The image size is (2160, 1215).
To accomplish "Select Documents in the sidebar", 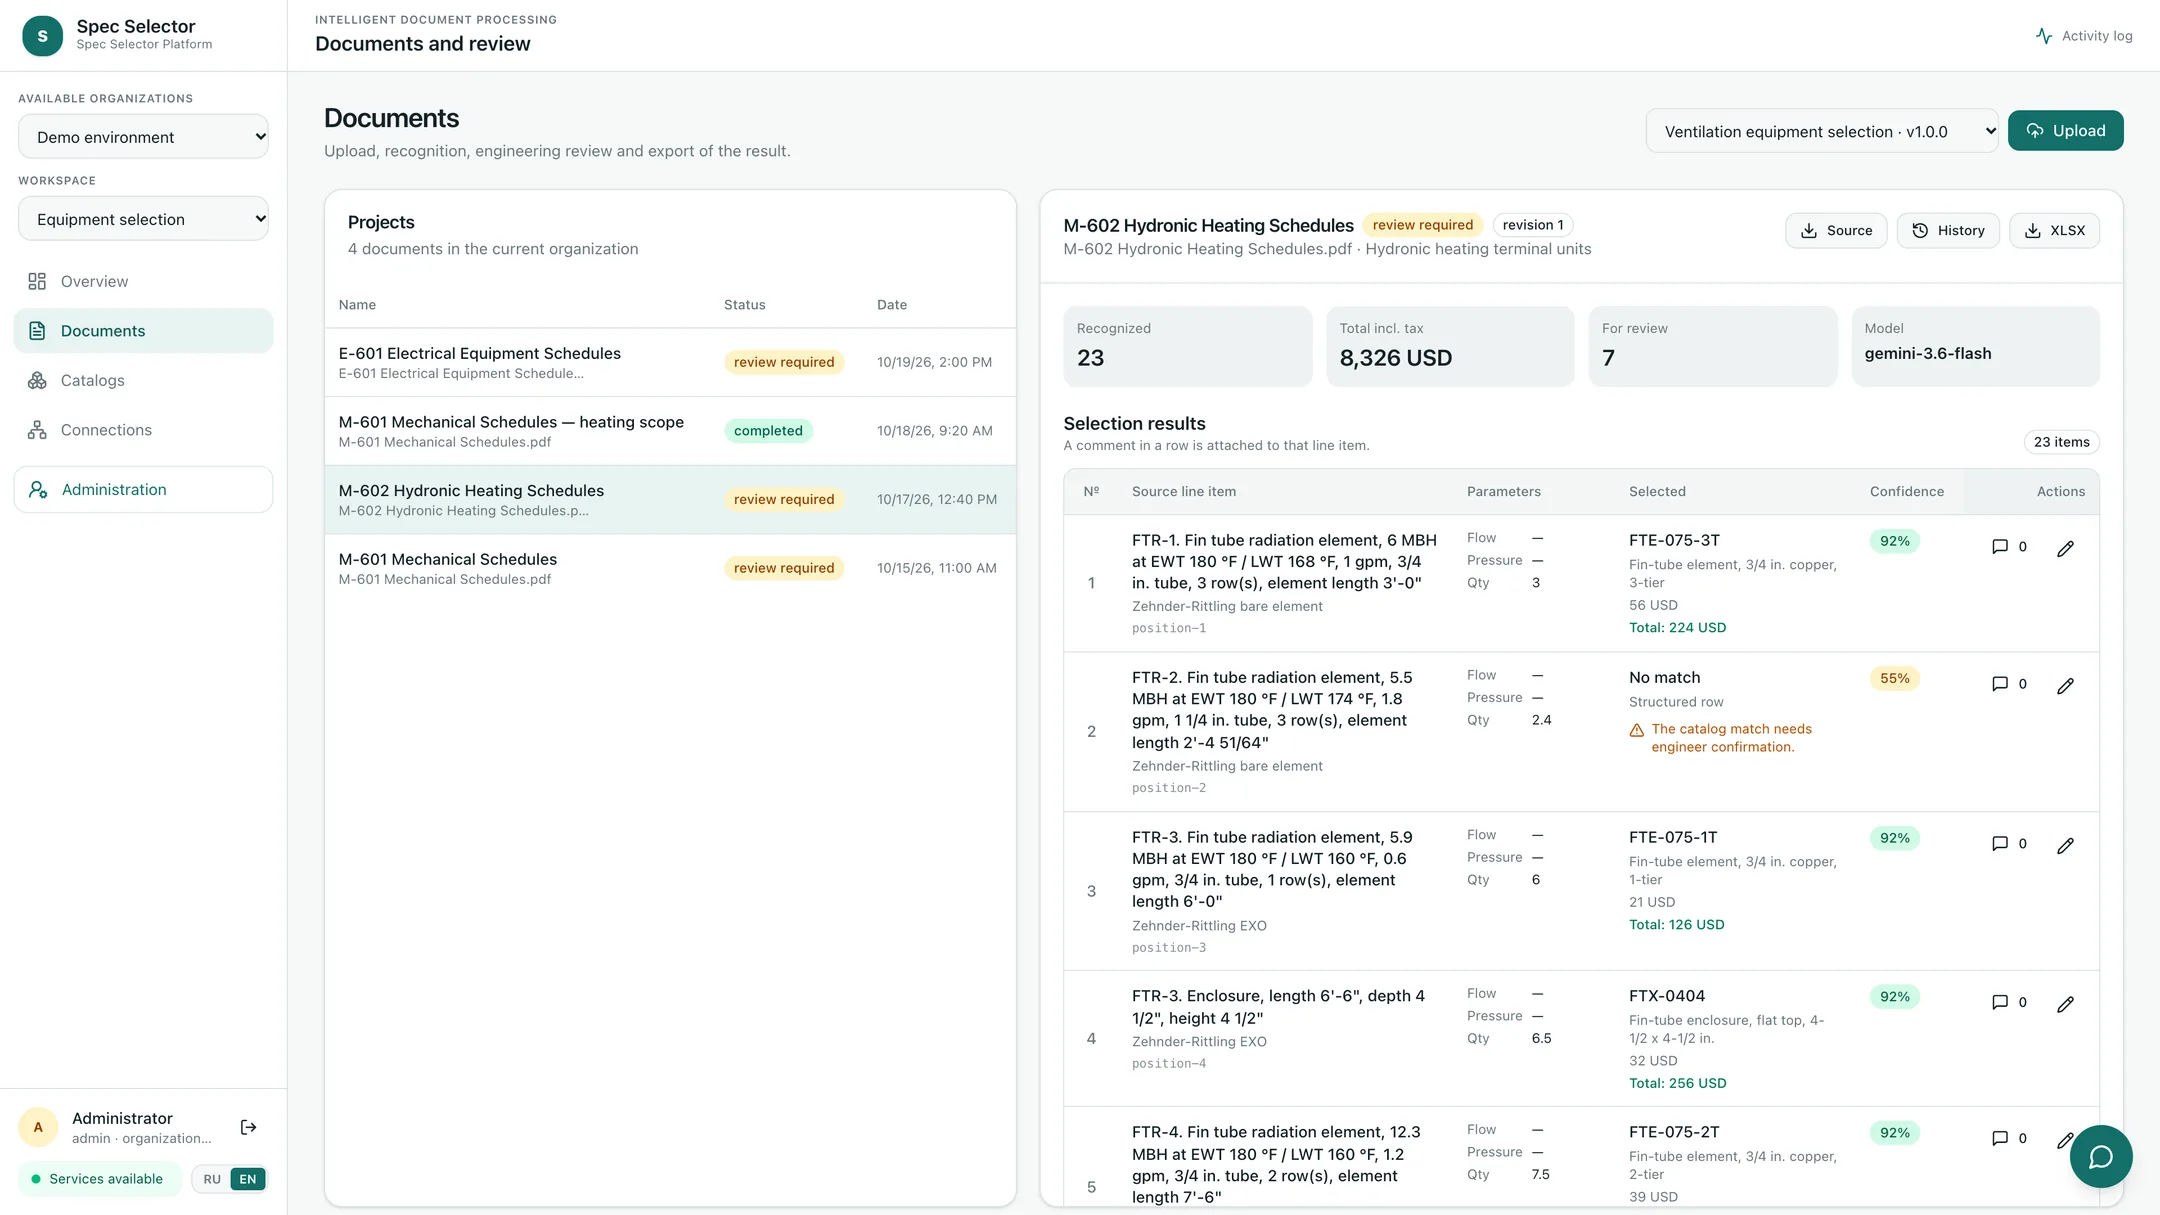I will coord(143,331).
